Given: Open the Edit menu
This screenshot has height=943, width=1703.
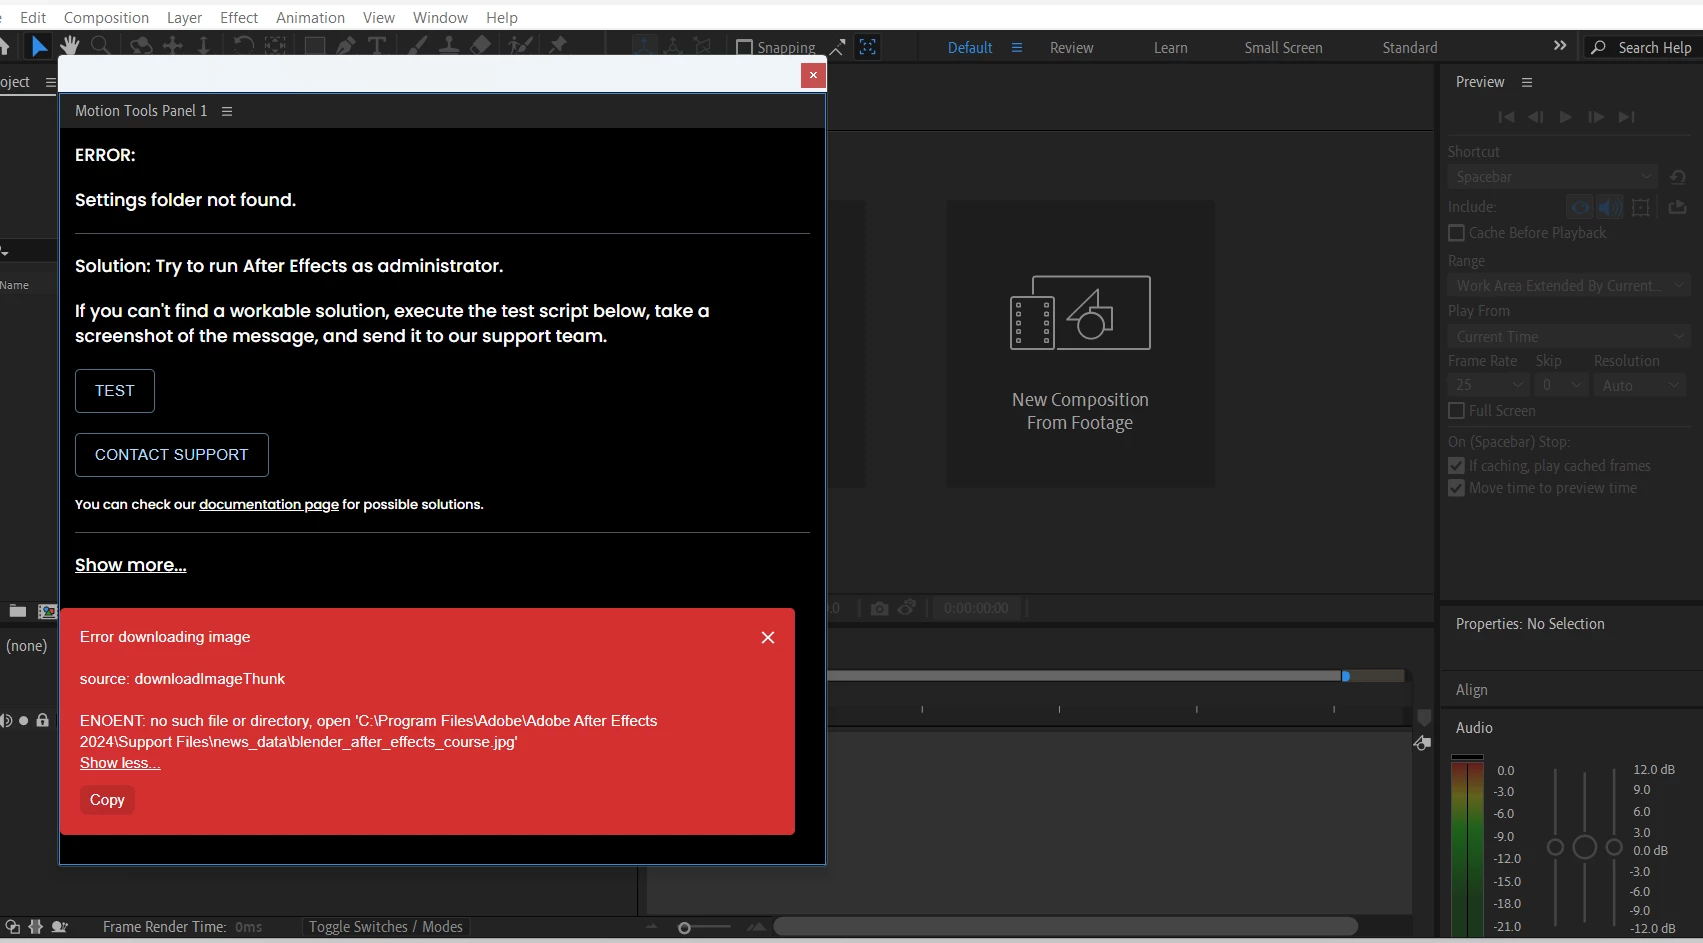Looking at the screenshot, I should coord(33,18).
